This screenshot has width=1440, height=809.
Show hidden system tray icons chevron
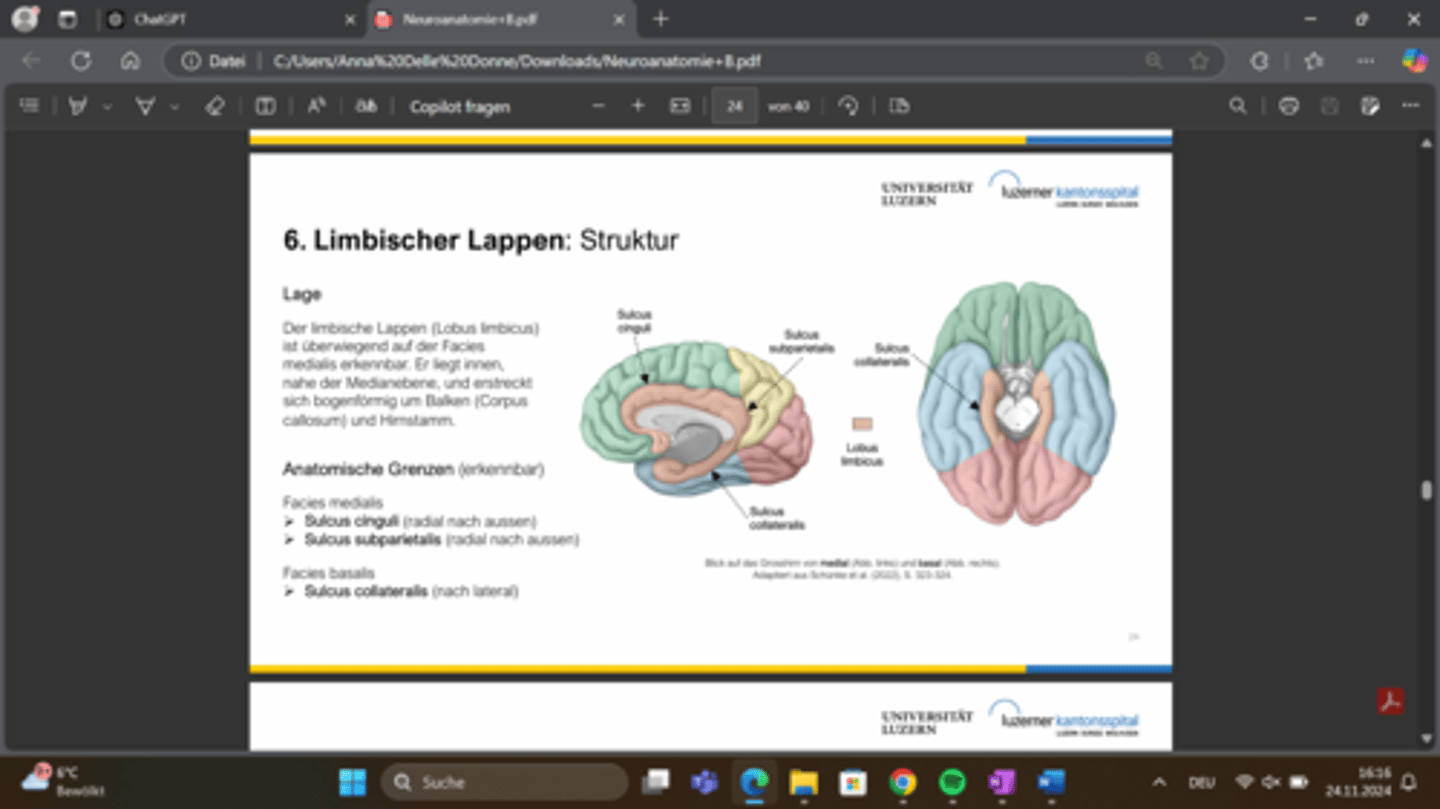tap(1159, 782)
